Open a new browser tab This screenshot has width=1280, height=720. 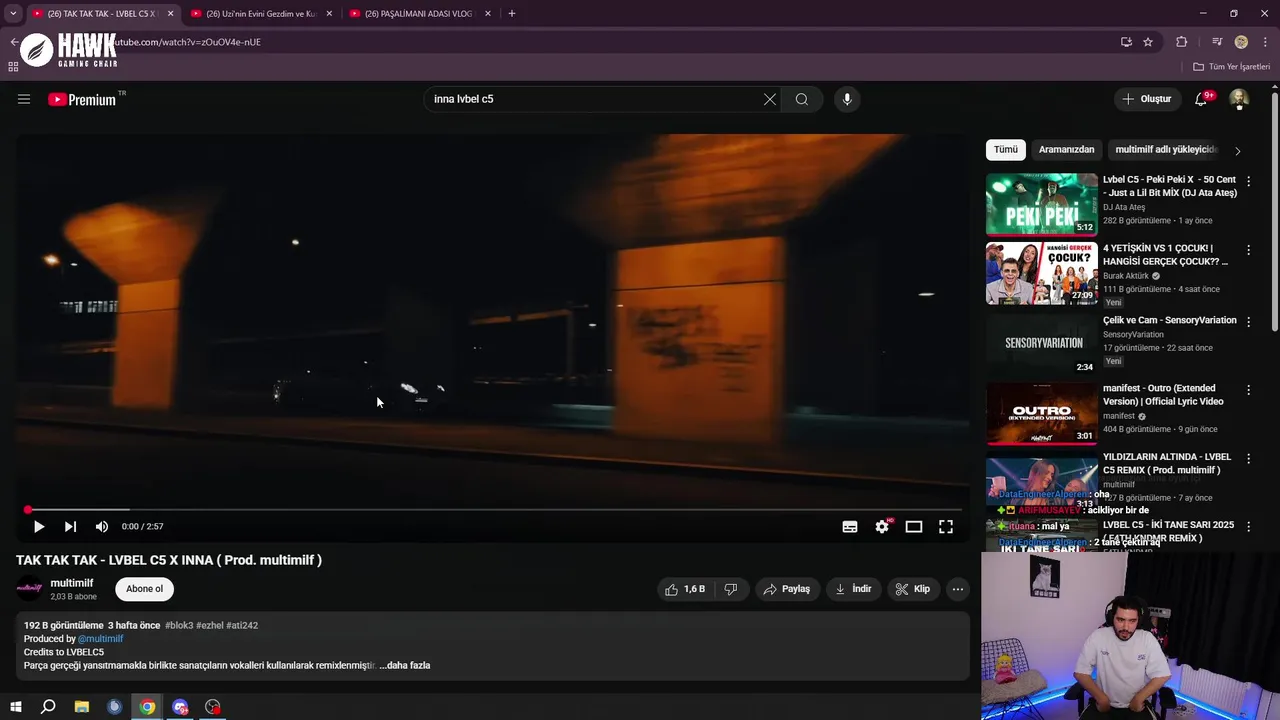click(x=512, y=14)
